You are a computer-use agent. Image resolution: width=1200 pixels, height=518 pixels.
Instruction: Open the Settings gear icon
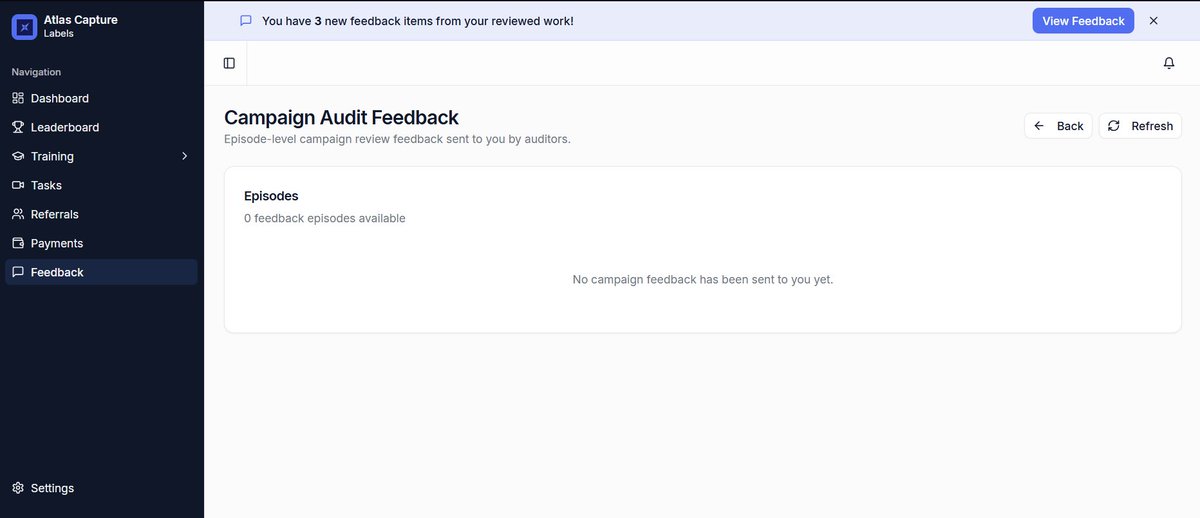[18, 488]
